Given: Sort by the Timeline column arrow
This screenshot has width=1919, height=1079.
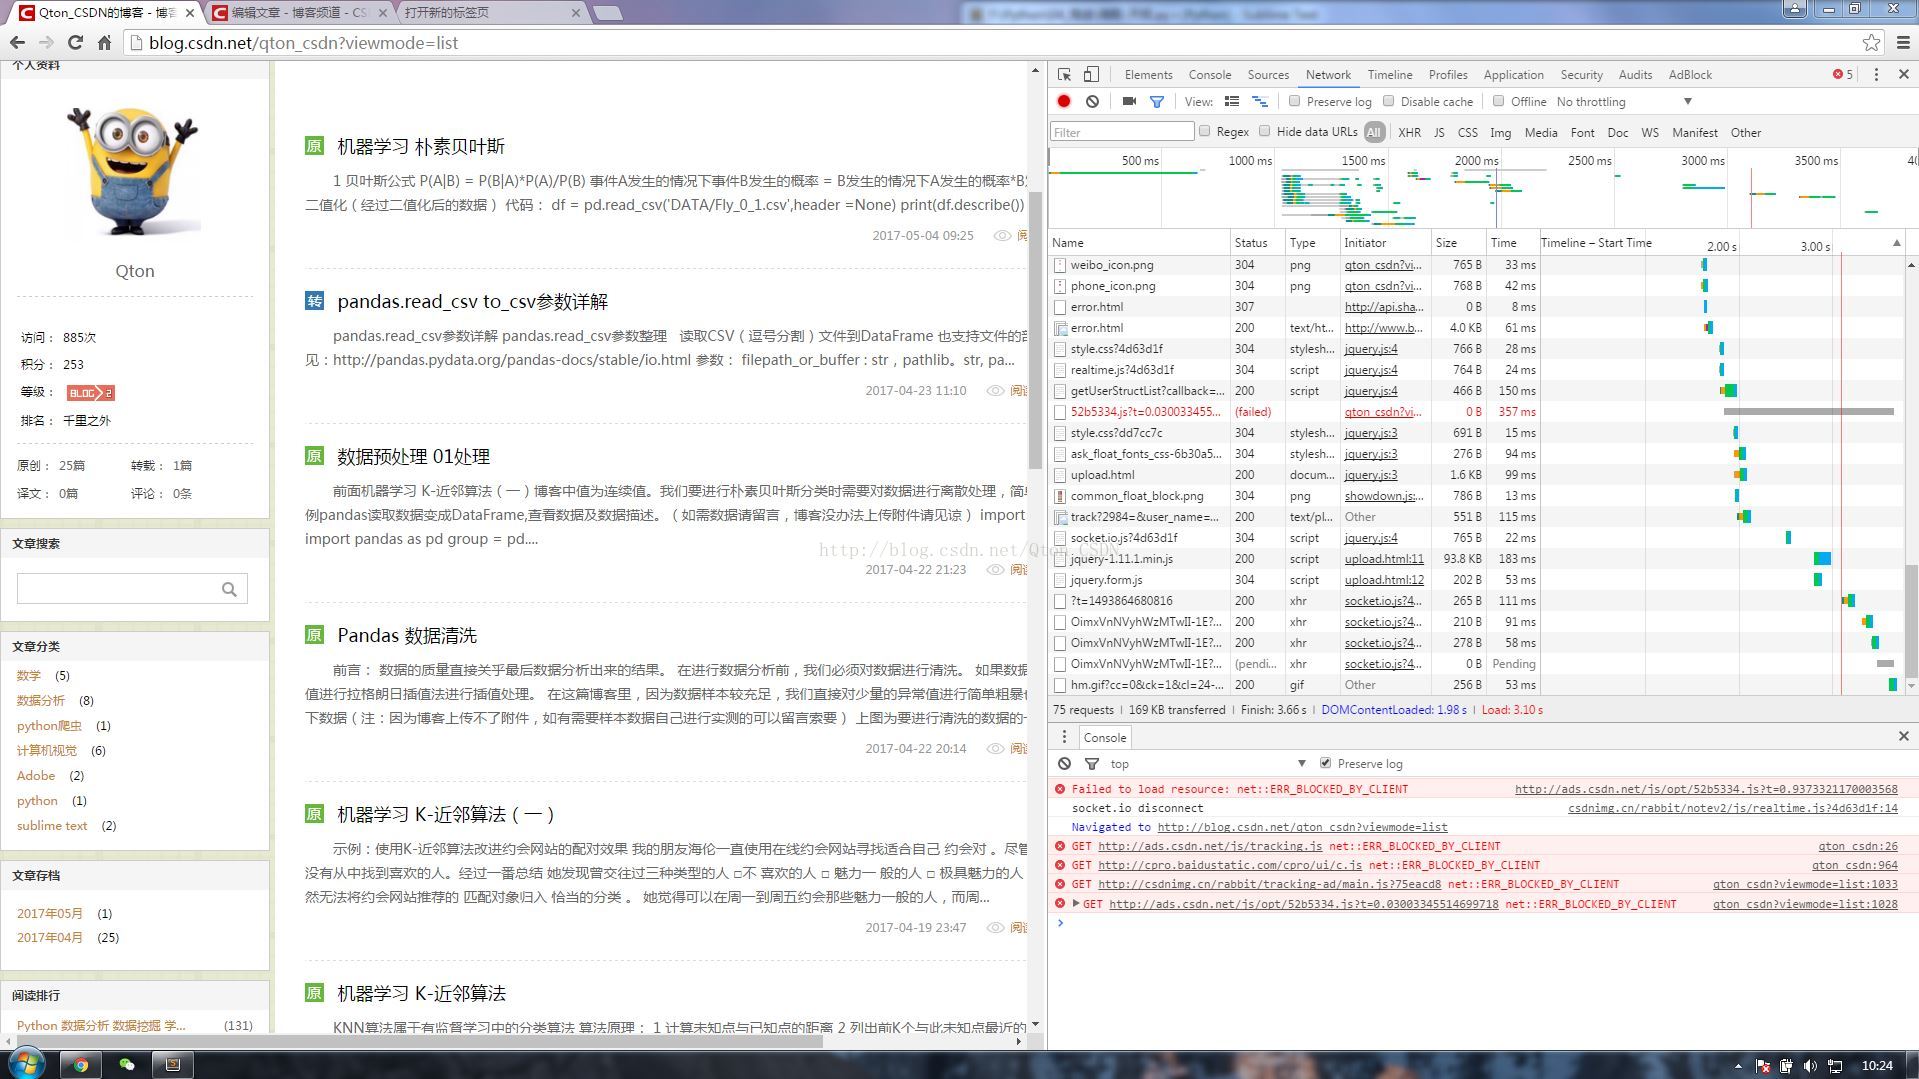Looking at the screenshot, I should pos(1896,243).
